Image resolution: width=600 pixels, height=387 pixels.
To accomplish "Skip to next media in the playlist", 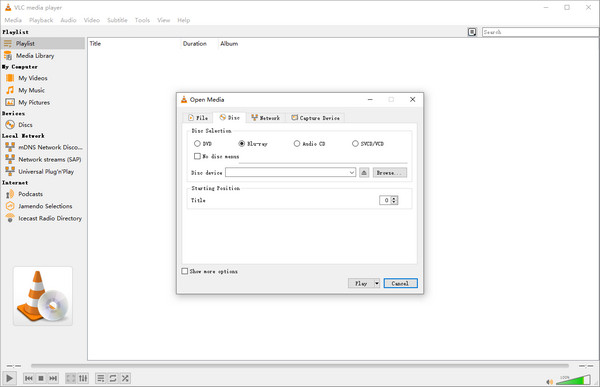I will [x=53, y=378].
